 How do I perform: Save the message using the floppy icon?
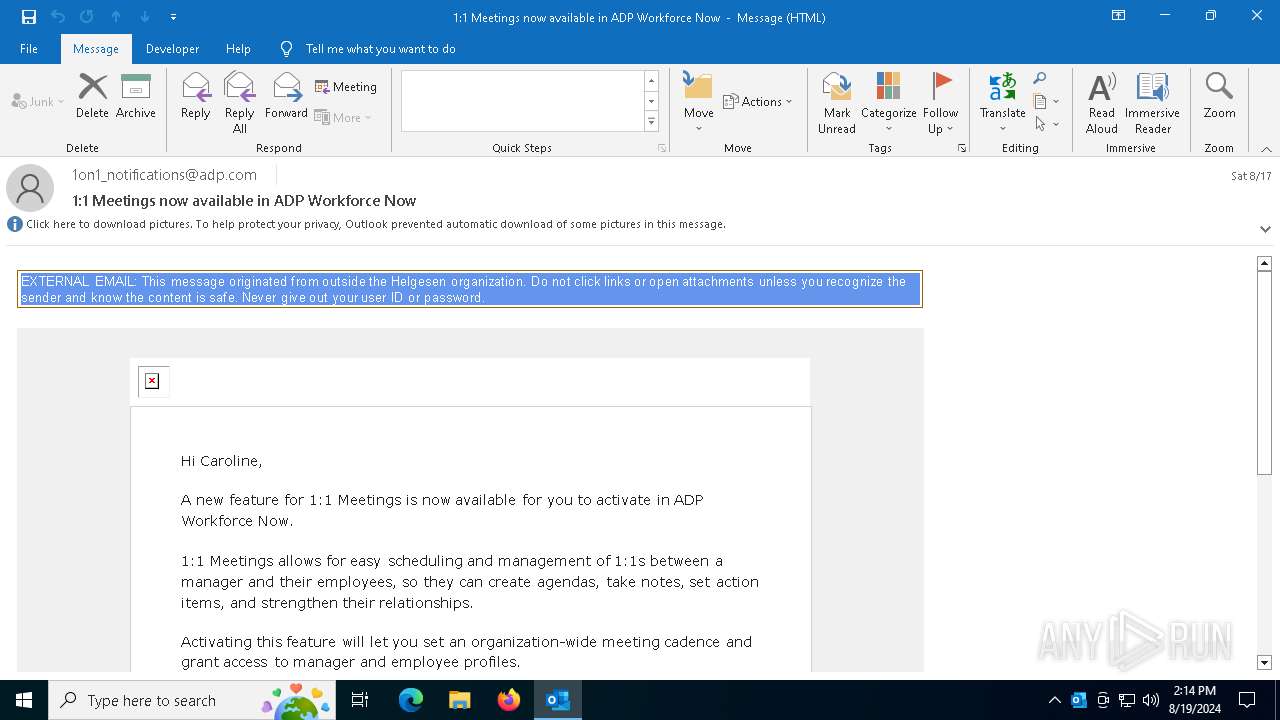point(28,17)
